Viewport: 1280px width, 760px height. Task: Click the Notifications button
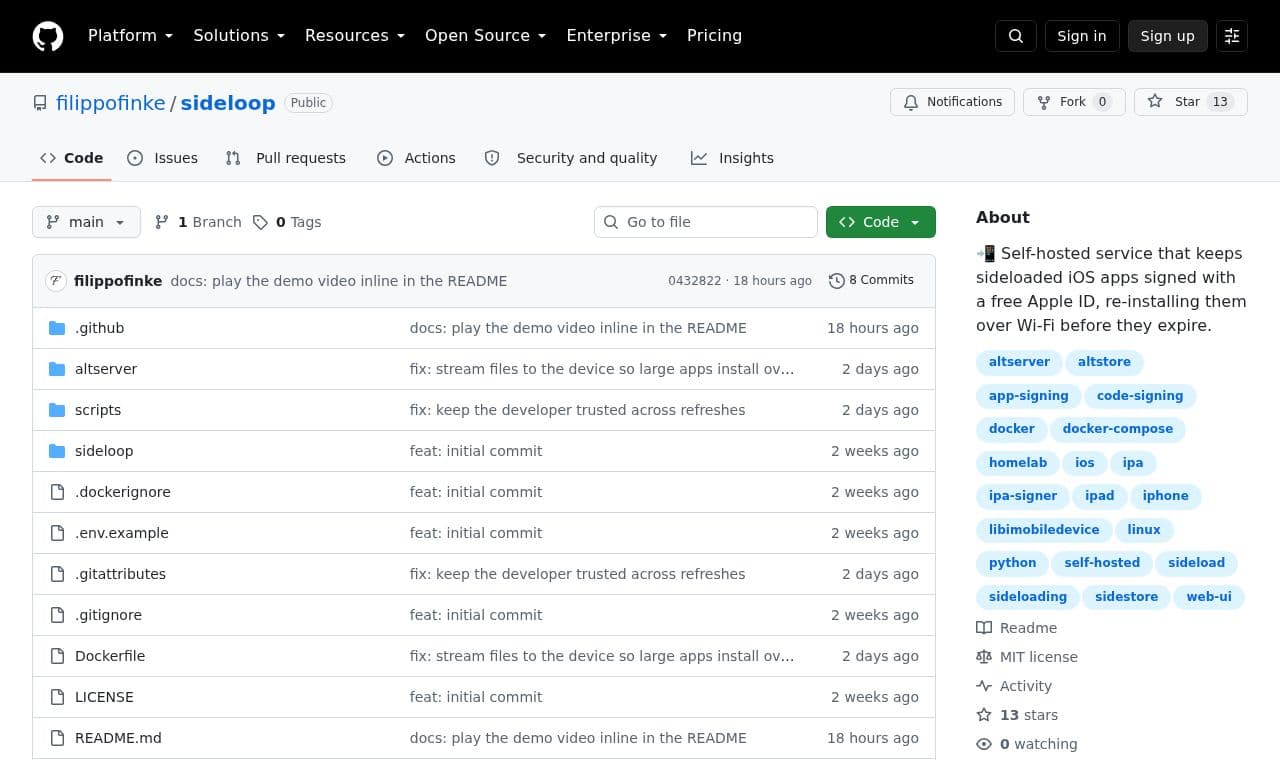[952, 102]
